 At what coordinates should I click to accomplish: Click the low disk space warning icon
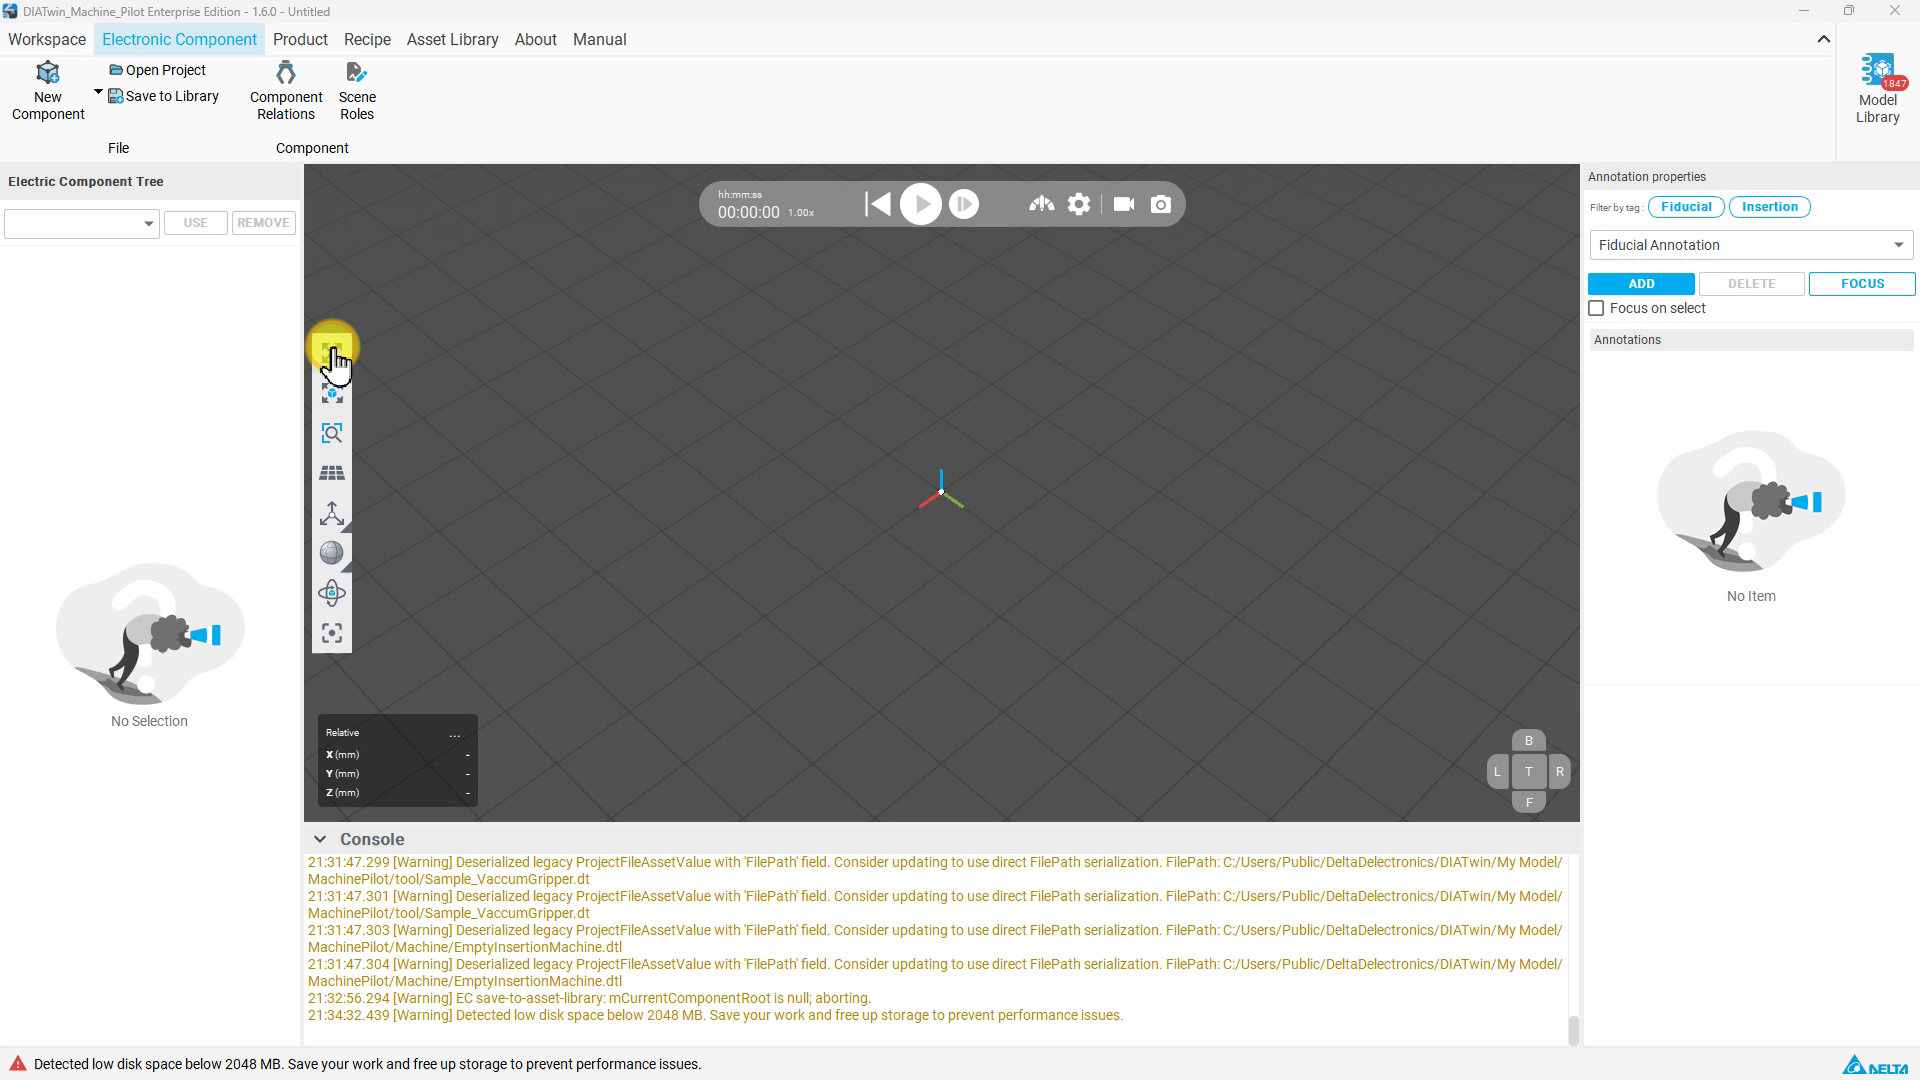[18, 1064]
